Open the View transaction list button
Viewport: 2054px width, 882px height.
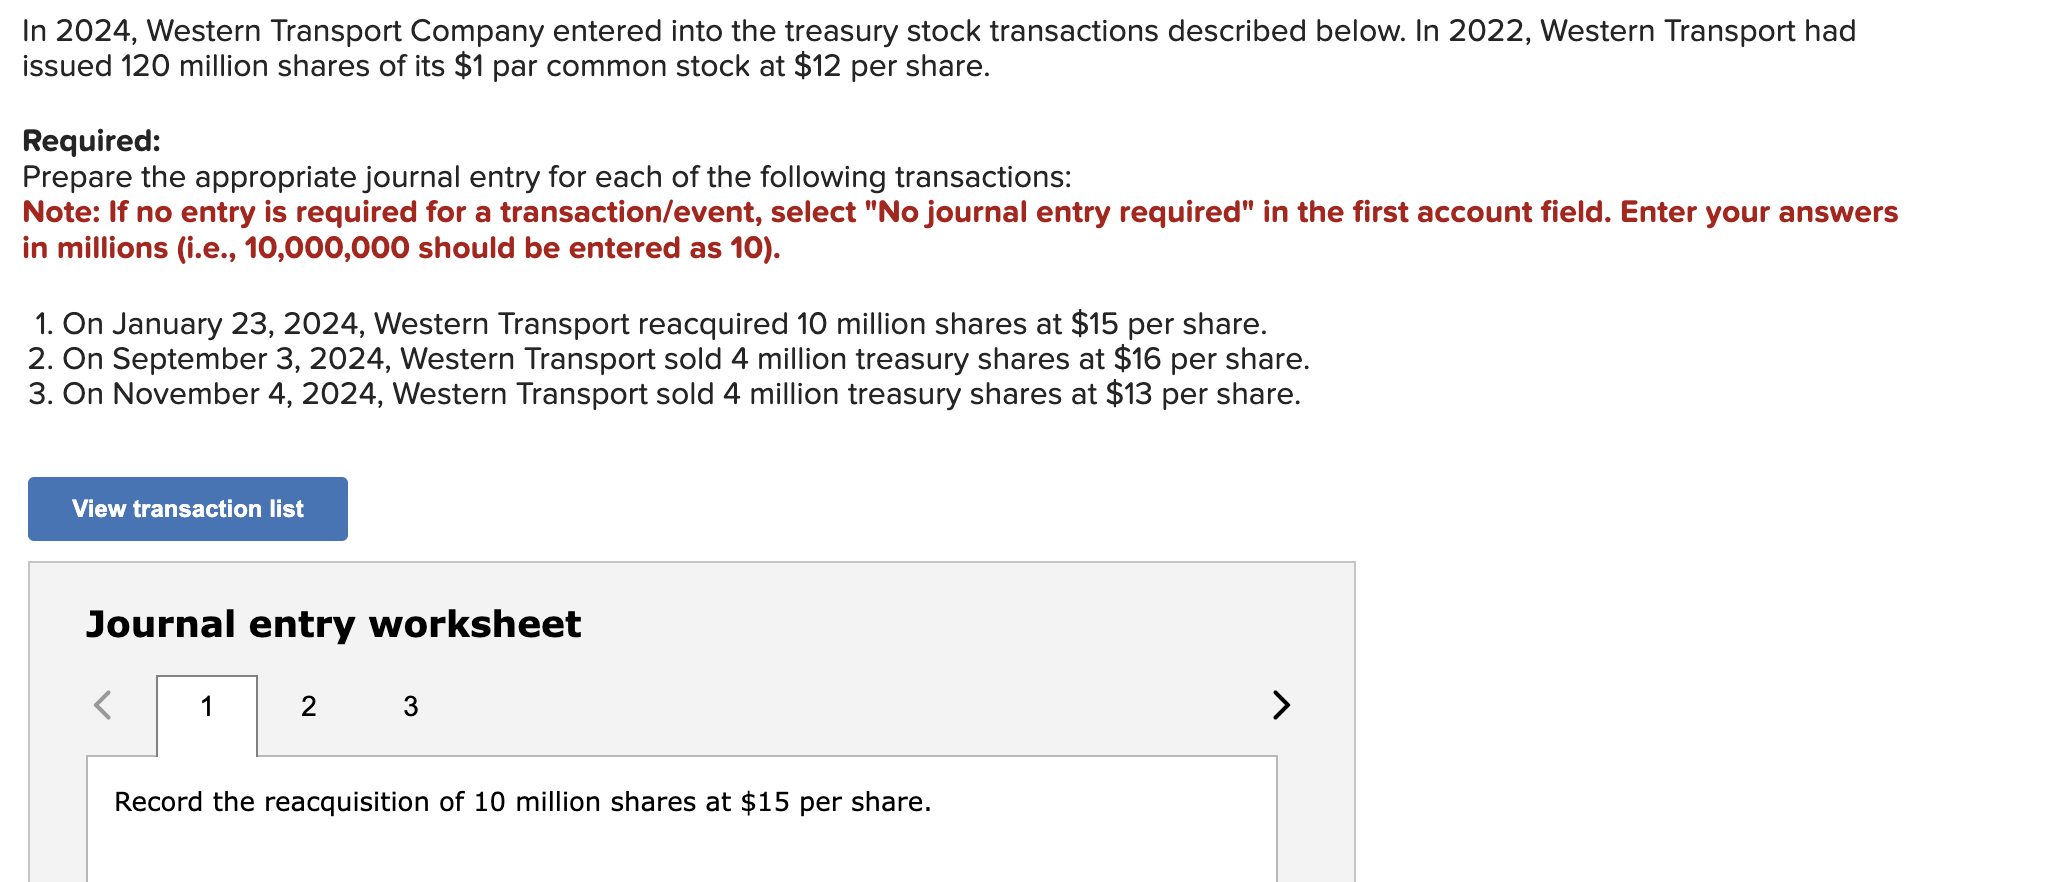tap(188, 509)
